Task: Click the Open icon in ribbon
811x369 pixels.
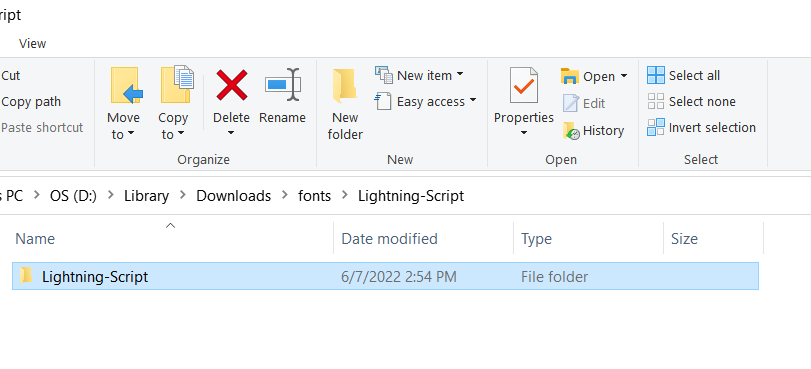Action: 569,76
